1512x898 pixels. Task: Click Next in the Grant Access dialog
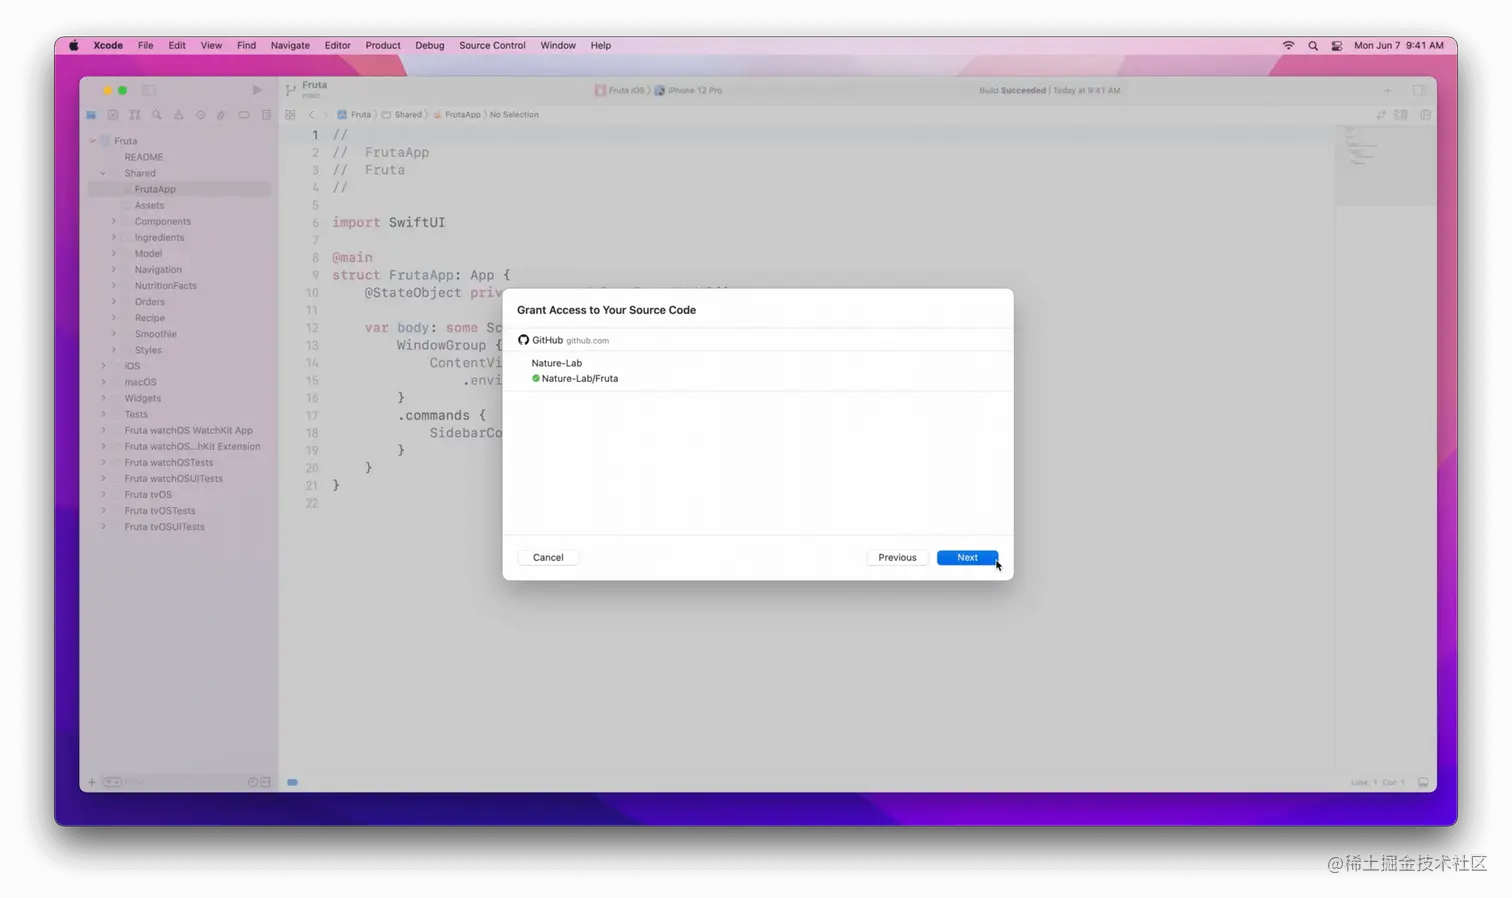(967, 557)
